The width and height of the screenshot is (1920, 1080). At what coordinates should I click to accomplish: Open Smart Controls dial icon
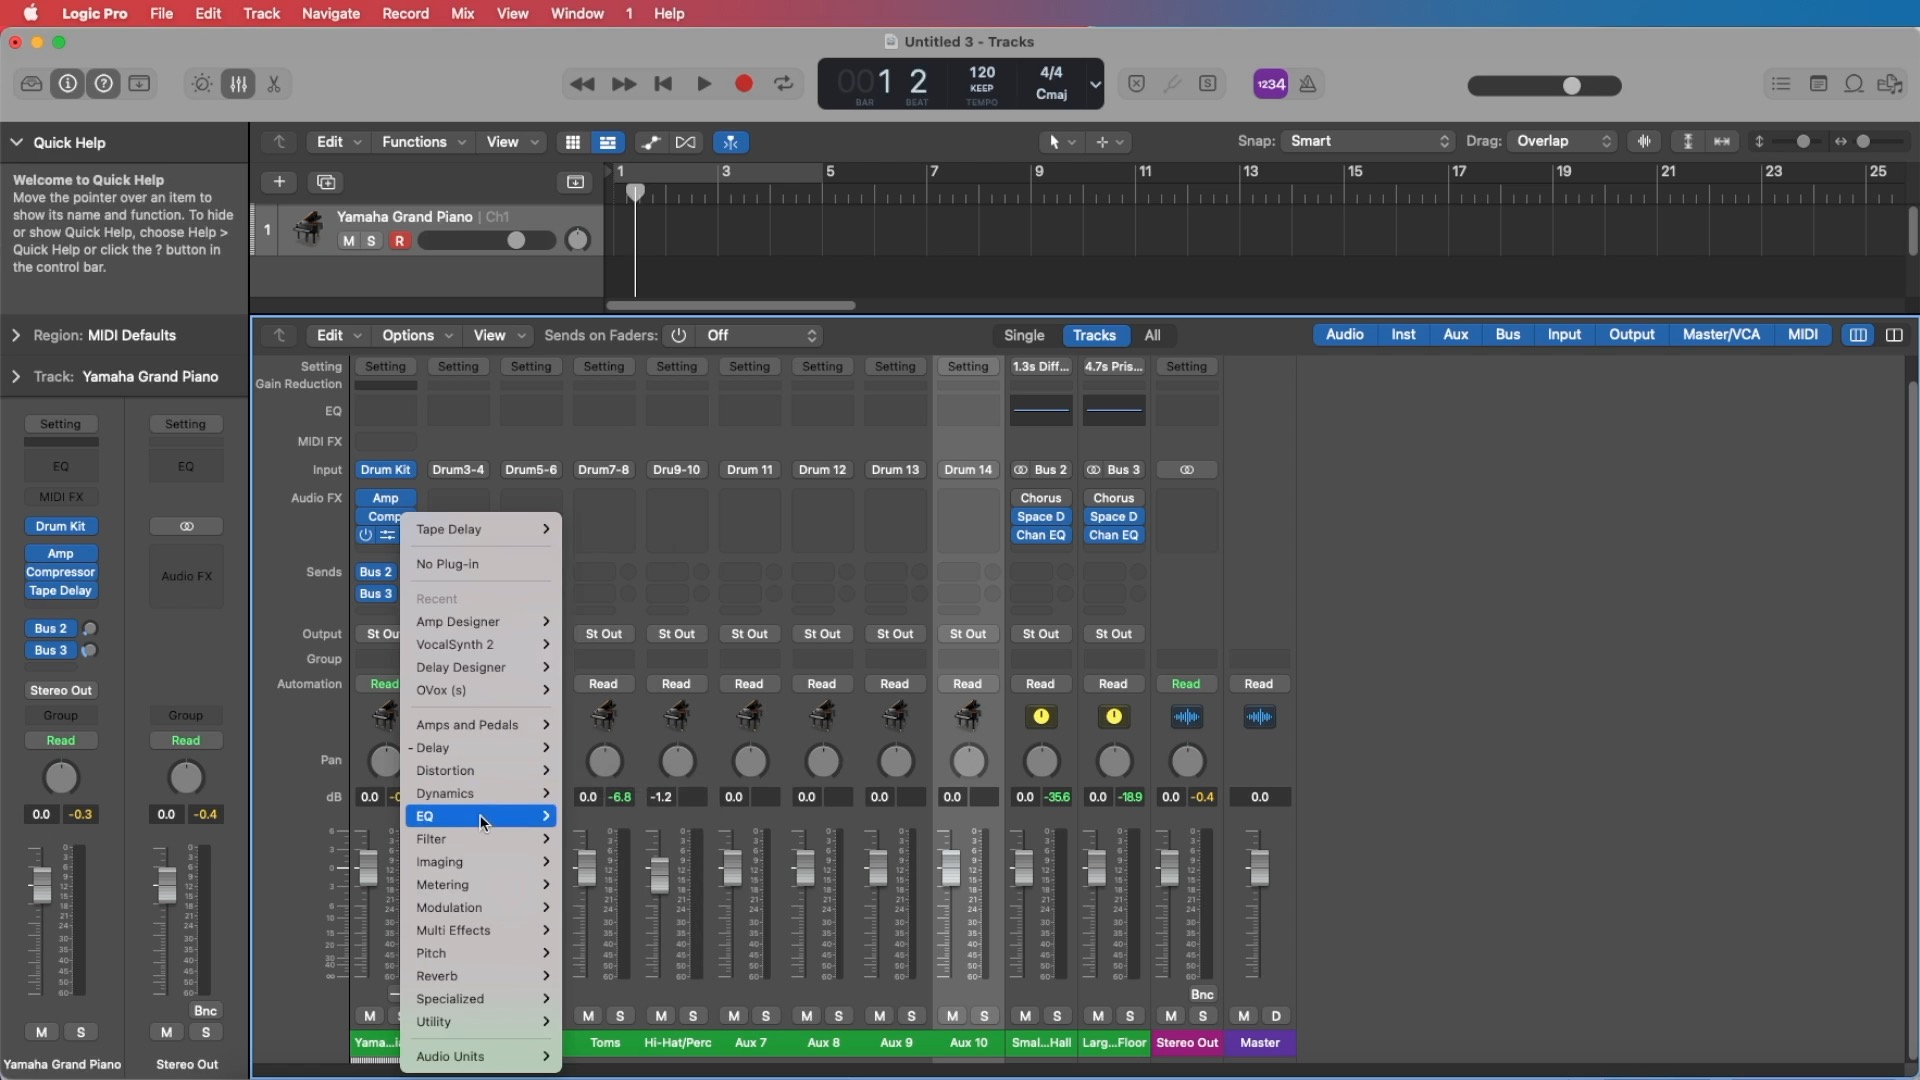pyautogui.click(x=202, y=84)
